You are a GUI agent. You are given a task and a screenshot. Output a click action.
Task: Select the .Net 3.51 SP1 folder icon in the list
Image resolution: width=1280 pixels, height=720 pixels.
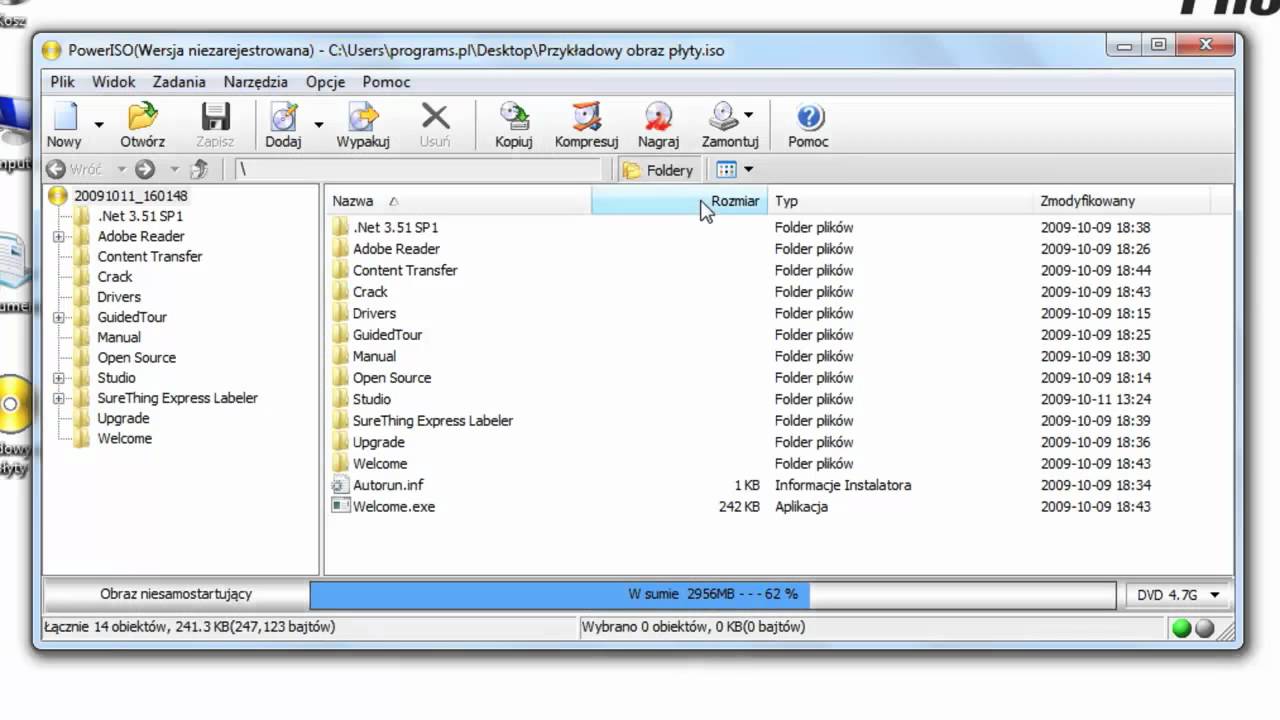click(340, 228)
